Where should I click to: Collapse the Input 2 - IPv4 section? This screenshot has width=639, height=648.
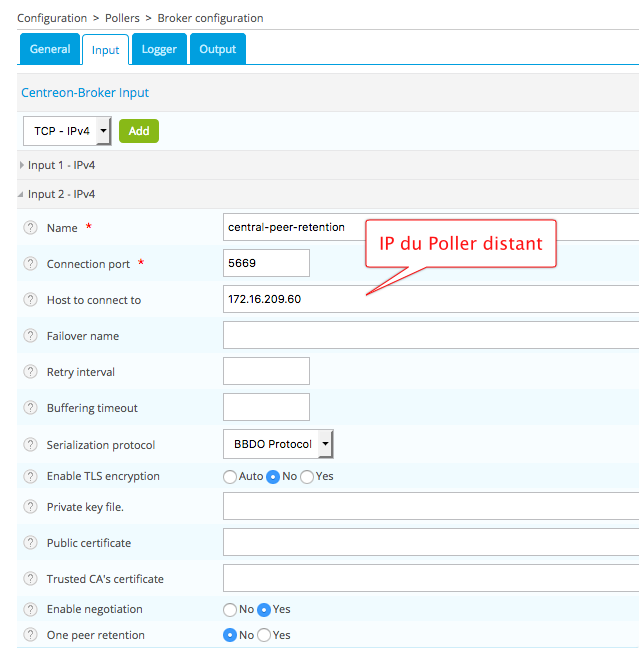click(x=61, y=194)
